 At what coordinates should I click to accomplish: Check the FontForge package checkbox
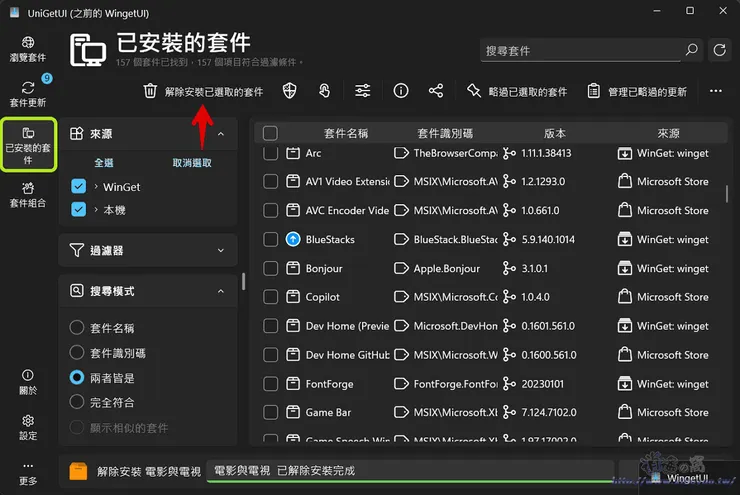pyautogui.click(x=270, y=384)
